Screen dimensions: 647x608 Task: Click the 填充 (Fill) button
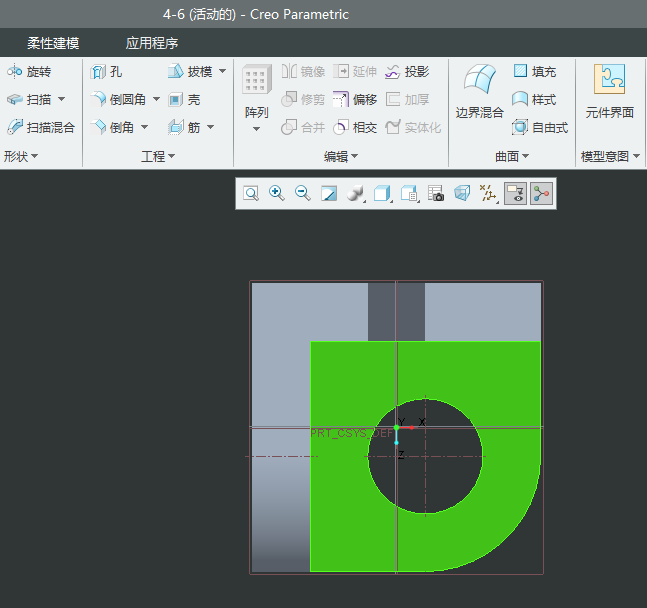pyautogui.click(x=534, y=72)
